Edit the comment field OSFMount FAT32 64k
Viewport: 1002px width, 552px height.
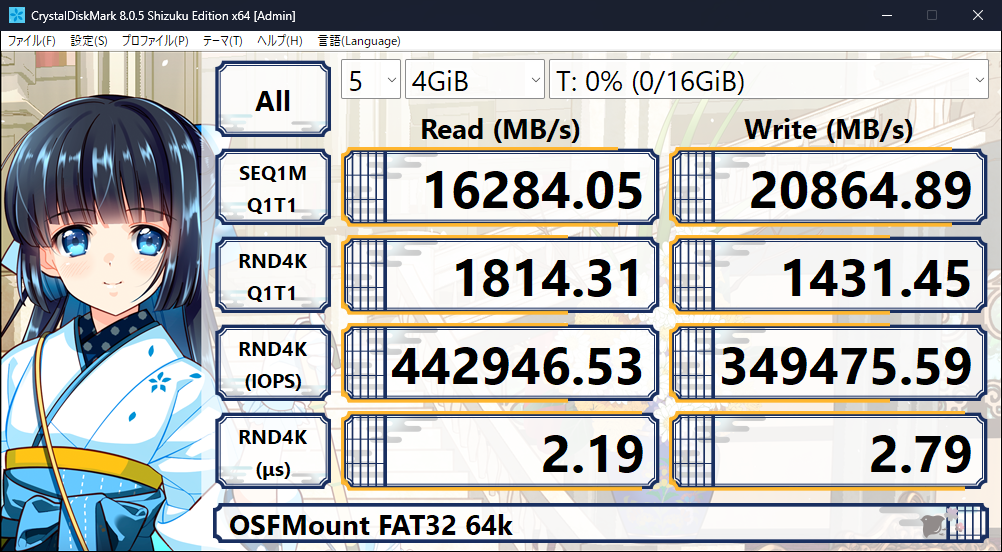[601, 525]
